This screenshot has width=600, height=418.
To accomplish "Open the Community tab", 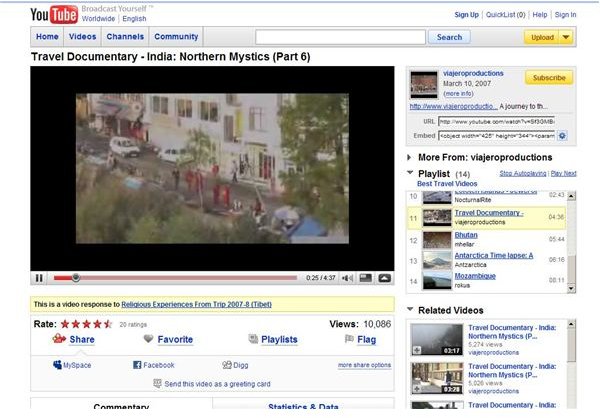I will click(x=176, y=37).
